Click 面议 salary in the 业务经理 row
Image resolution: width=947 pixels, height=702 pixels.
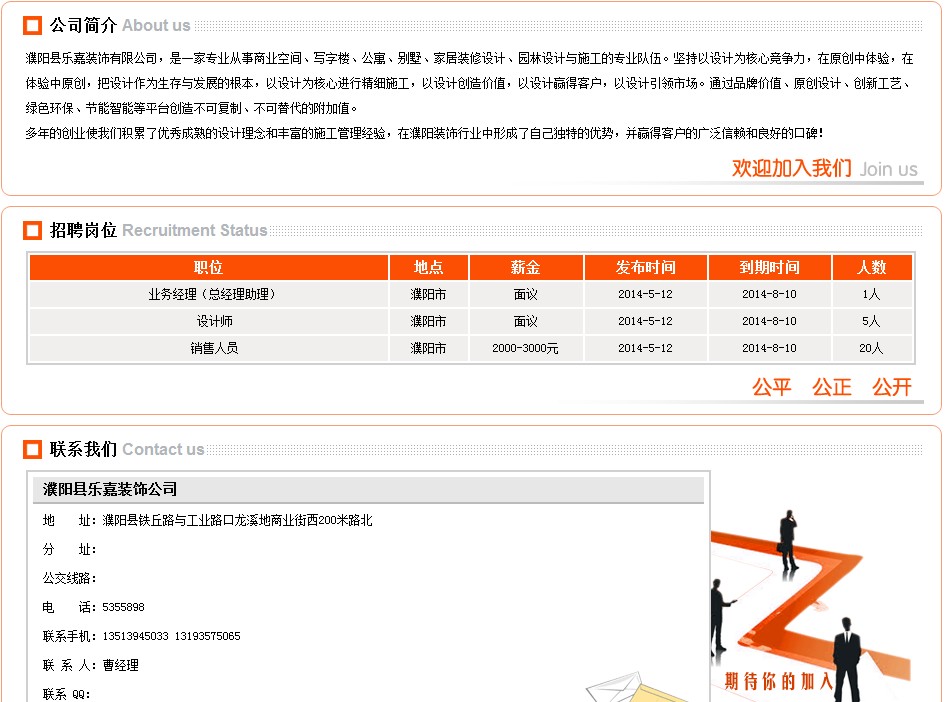click(525, 294)
